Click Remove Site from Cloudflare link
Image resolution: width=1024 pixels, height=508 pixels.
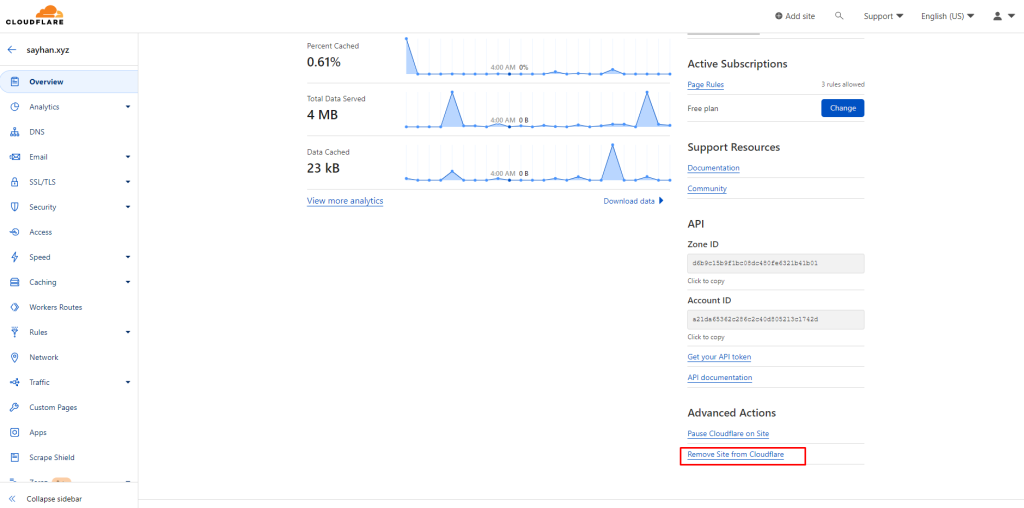tap(735, 455)
